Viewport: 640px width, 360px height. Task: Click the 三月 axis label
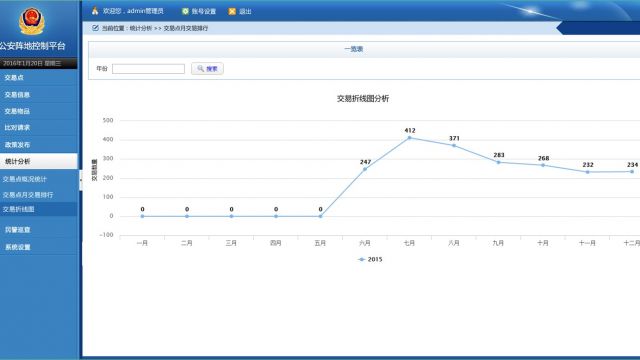click(x=231, y=243)
